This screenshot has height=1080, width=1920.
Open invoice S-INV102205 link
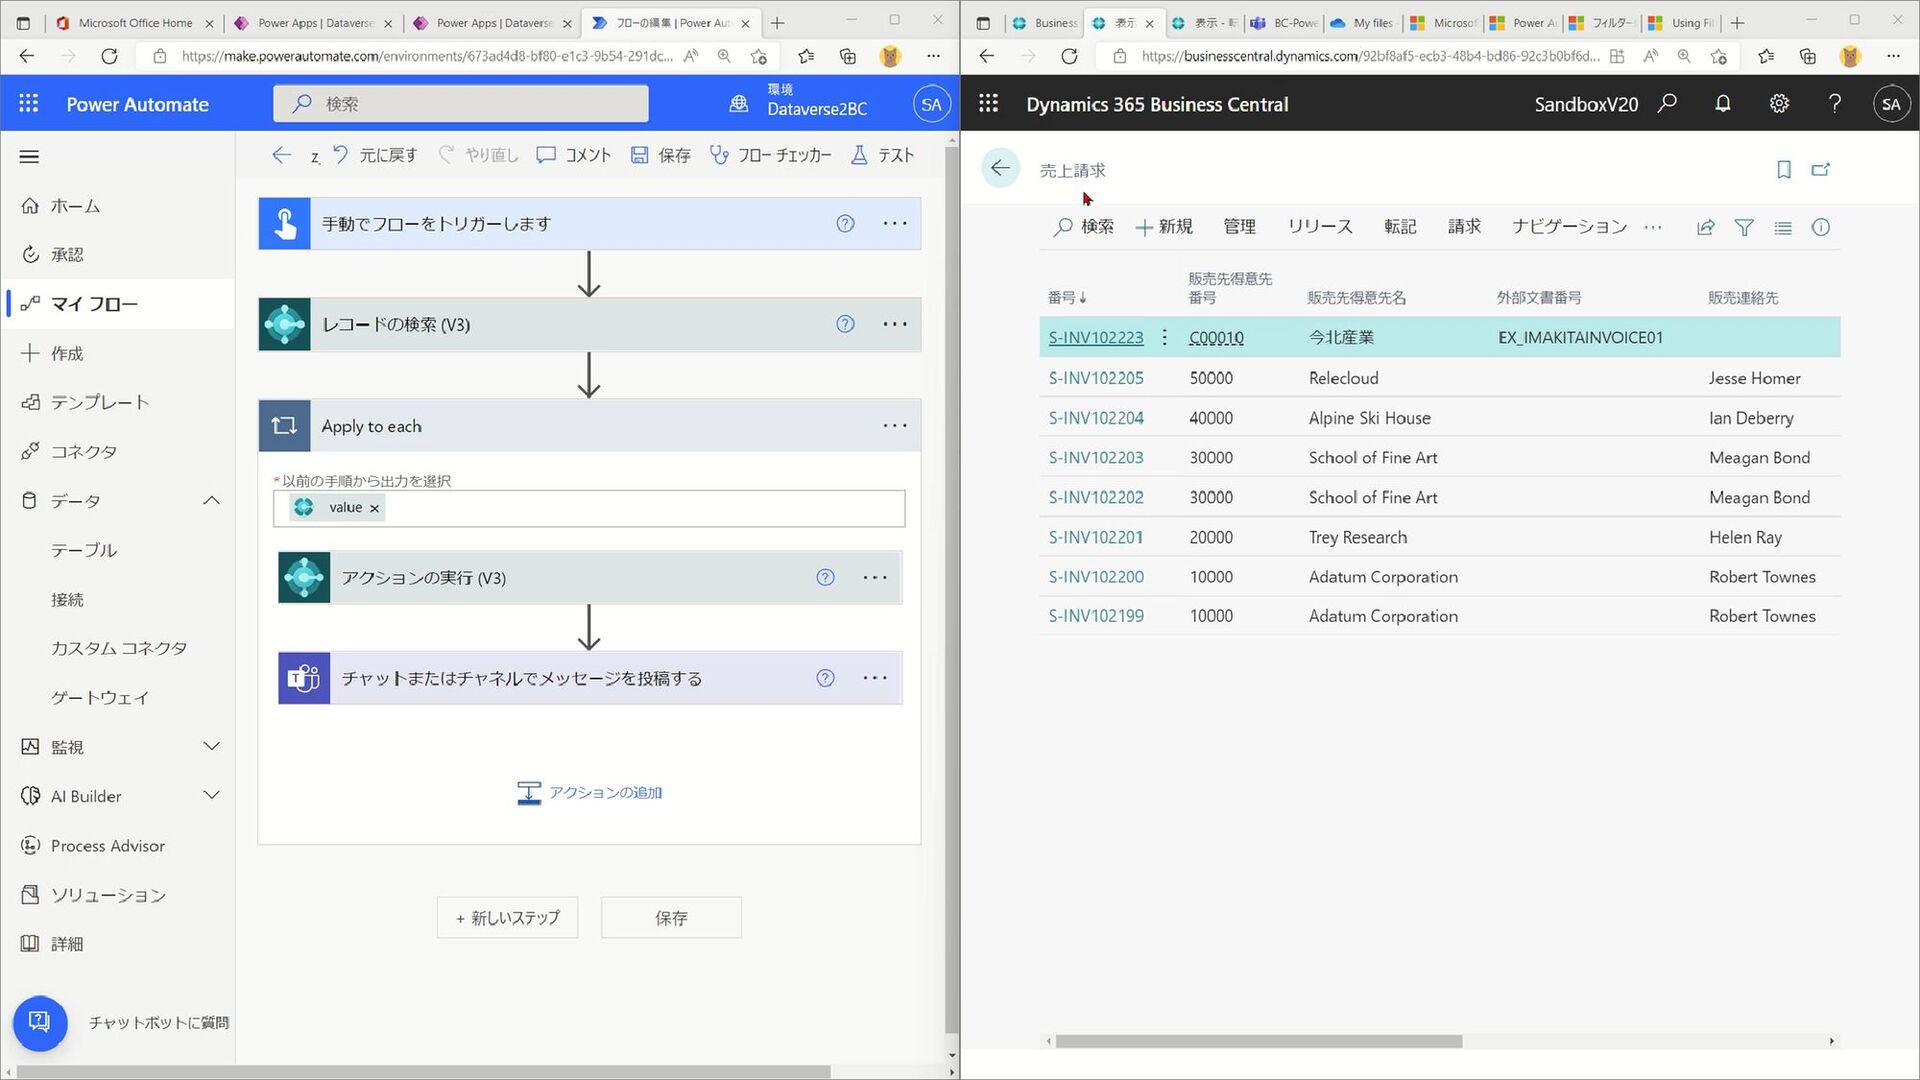[x=1096, y=378]
